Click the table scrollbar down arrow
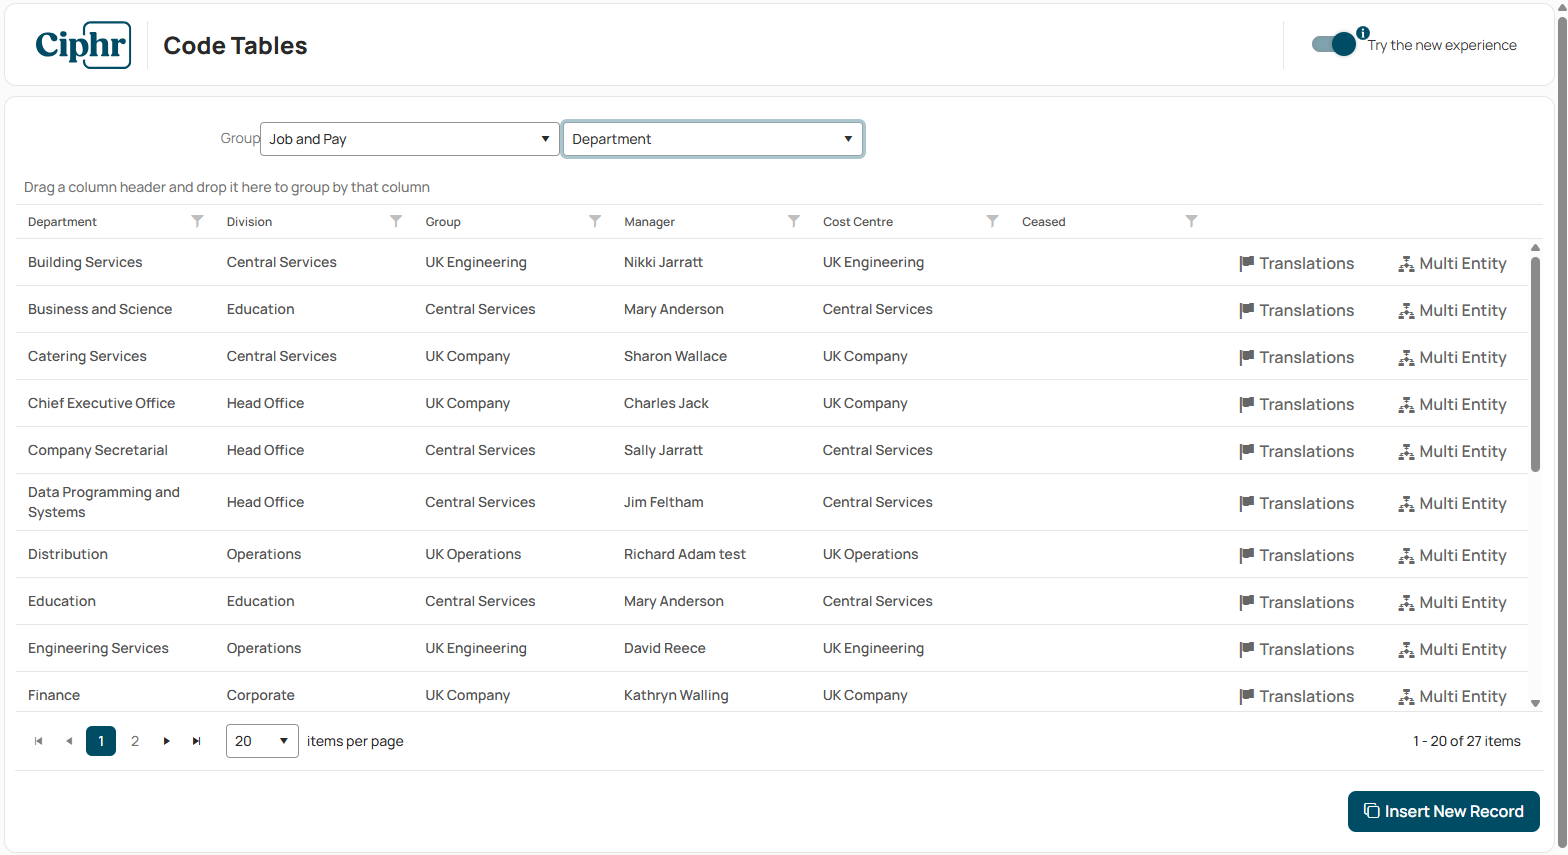 1535,704
